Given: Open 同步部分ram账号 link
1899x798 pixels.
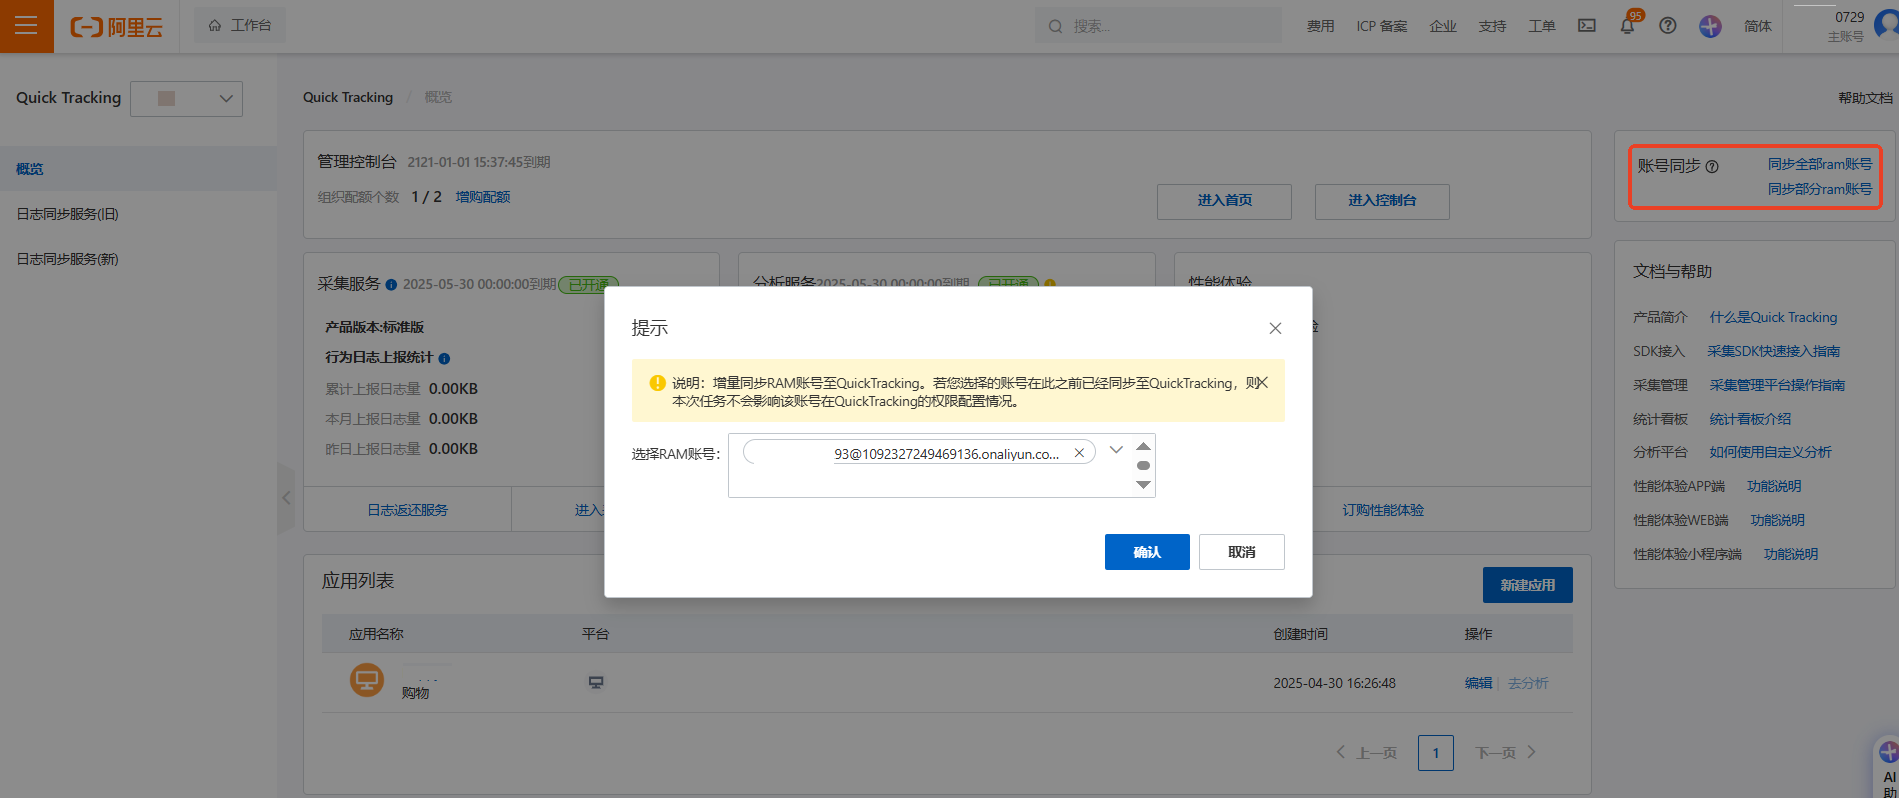Looking at the screenshot, I should [x=1819, y=189].
